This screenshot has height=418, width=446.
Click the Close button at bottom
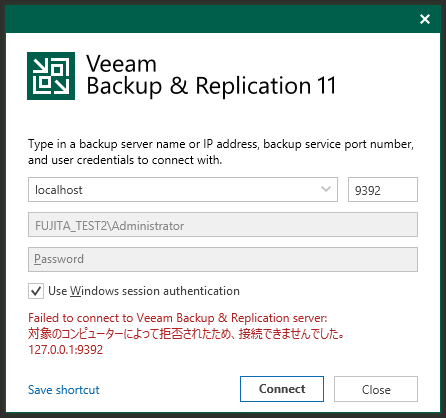click(376, 389)
